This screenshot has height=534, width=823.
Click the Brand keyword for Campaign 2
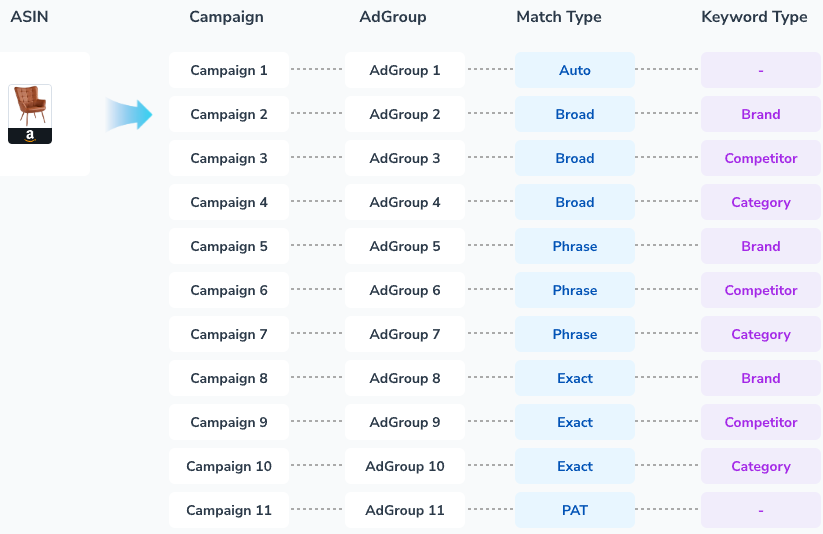click(x=761, y=115)
